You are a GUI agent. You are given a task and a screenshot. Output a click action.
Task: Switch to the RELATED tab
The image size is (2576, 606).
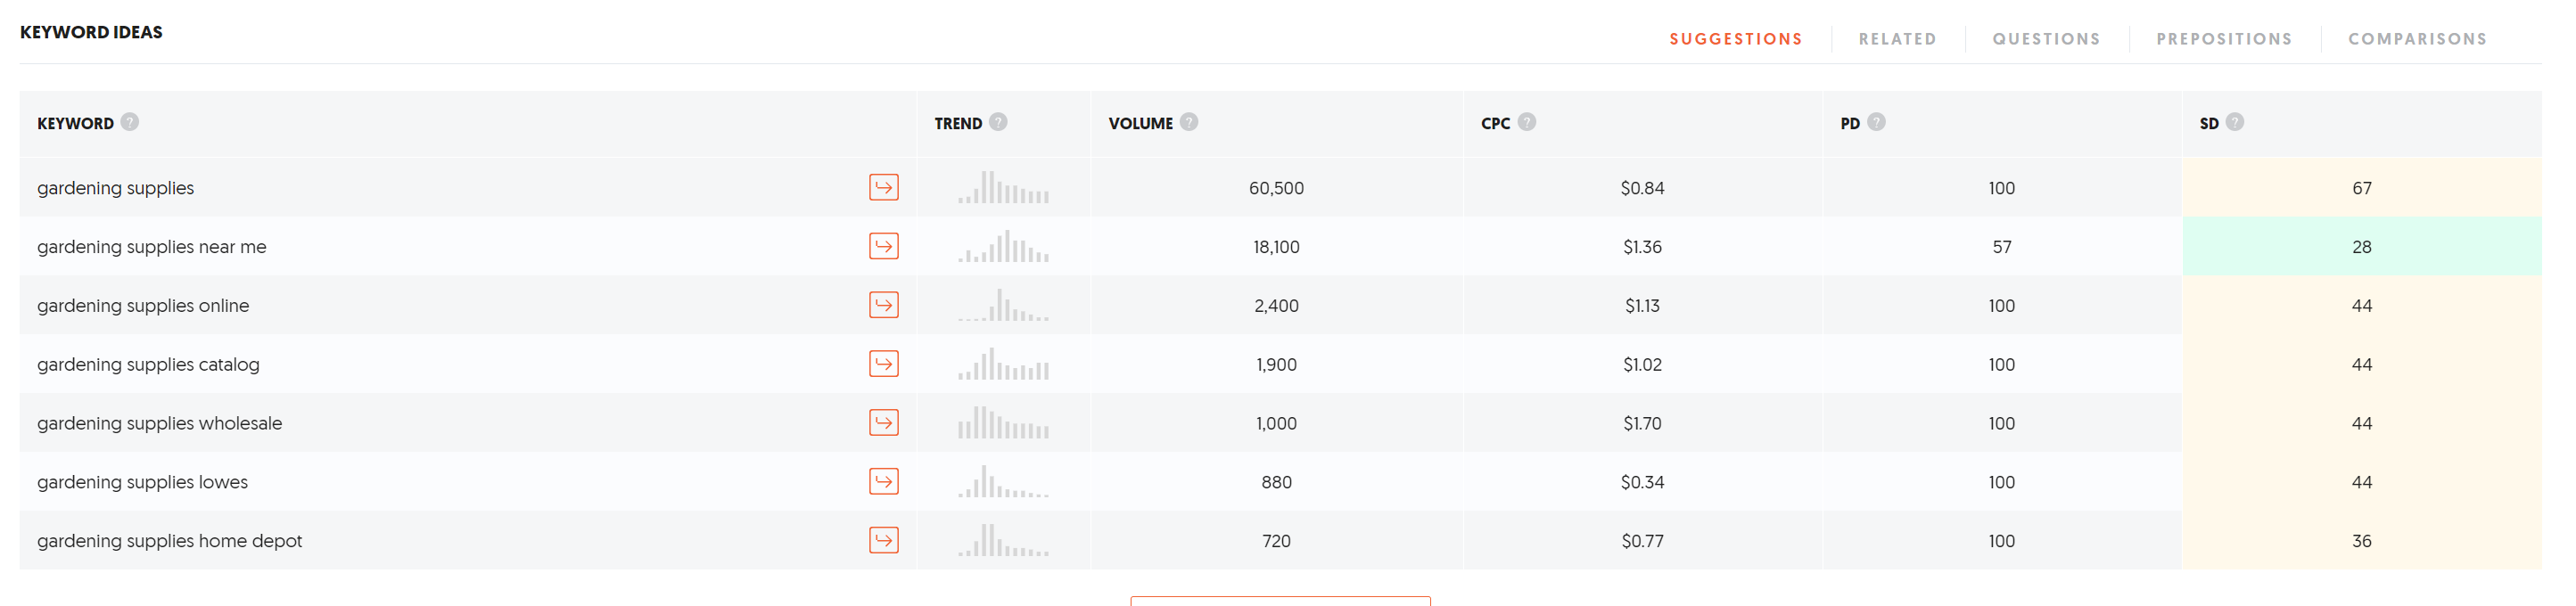pyautogui.click(x=1897, y=39)
